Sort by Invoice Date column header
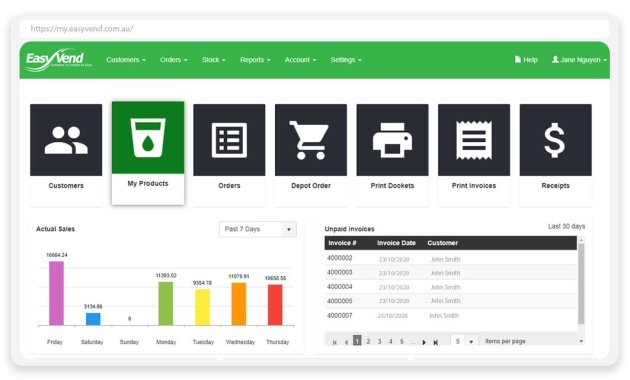The height and width of the screenshot is (380, 630). point(396,243)
